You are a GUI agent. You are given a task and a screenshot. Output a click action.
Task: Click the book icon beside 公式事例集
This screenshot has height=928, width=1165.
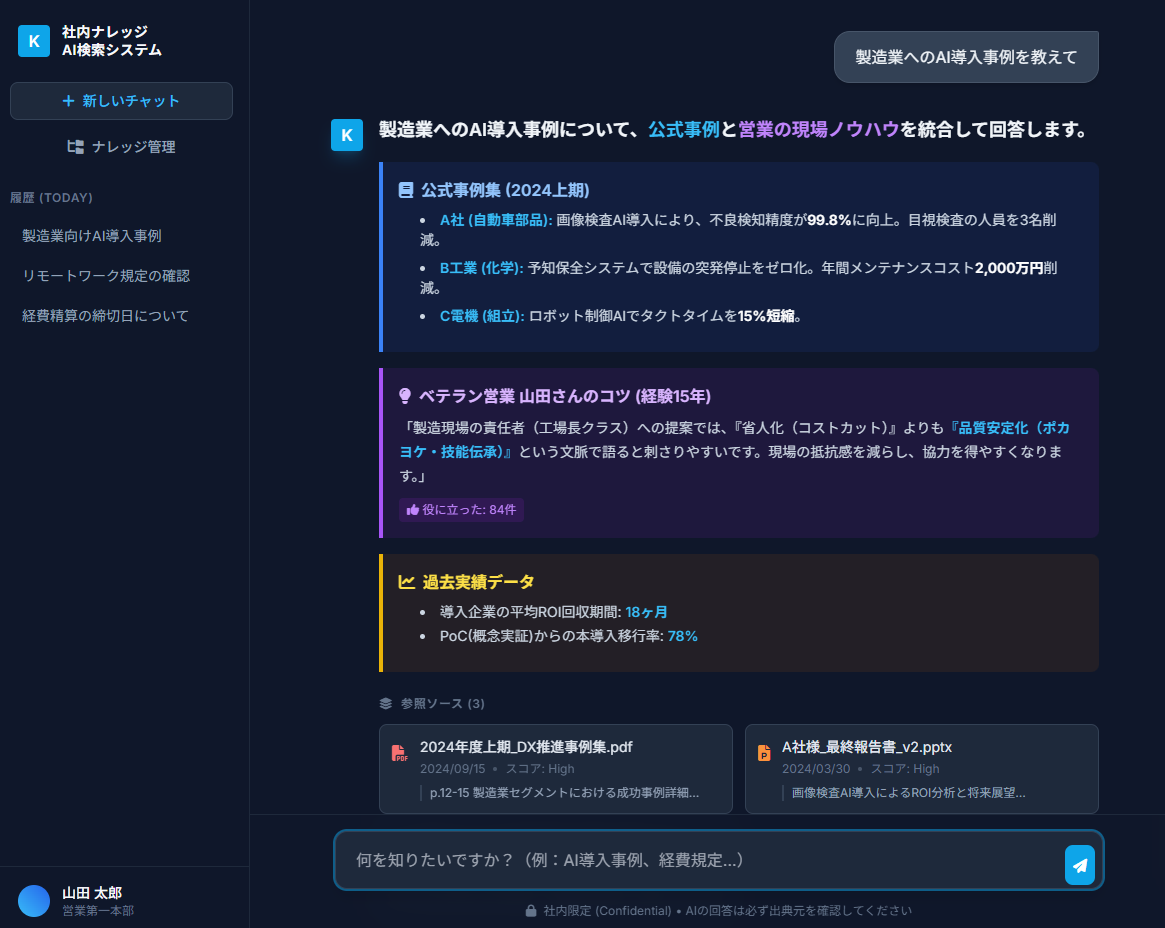(406, 190)
